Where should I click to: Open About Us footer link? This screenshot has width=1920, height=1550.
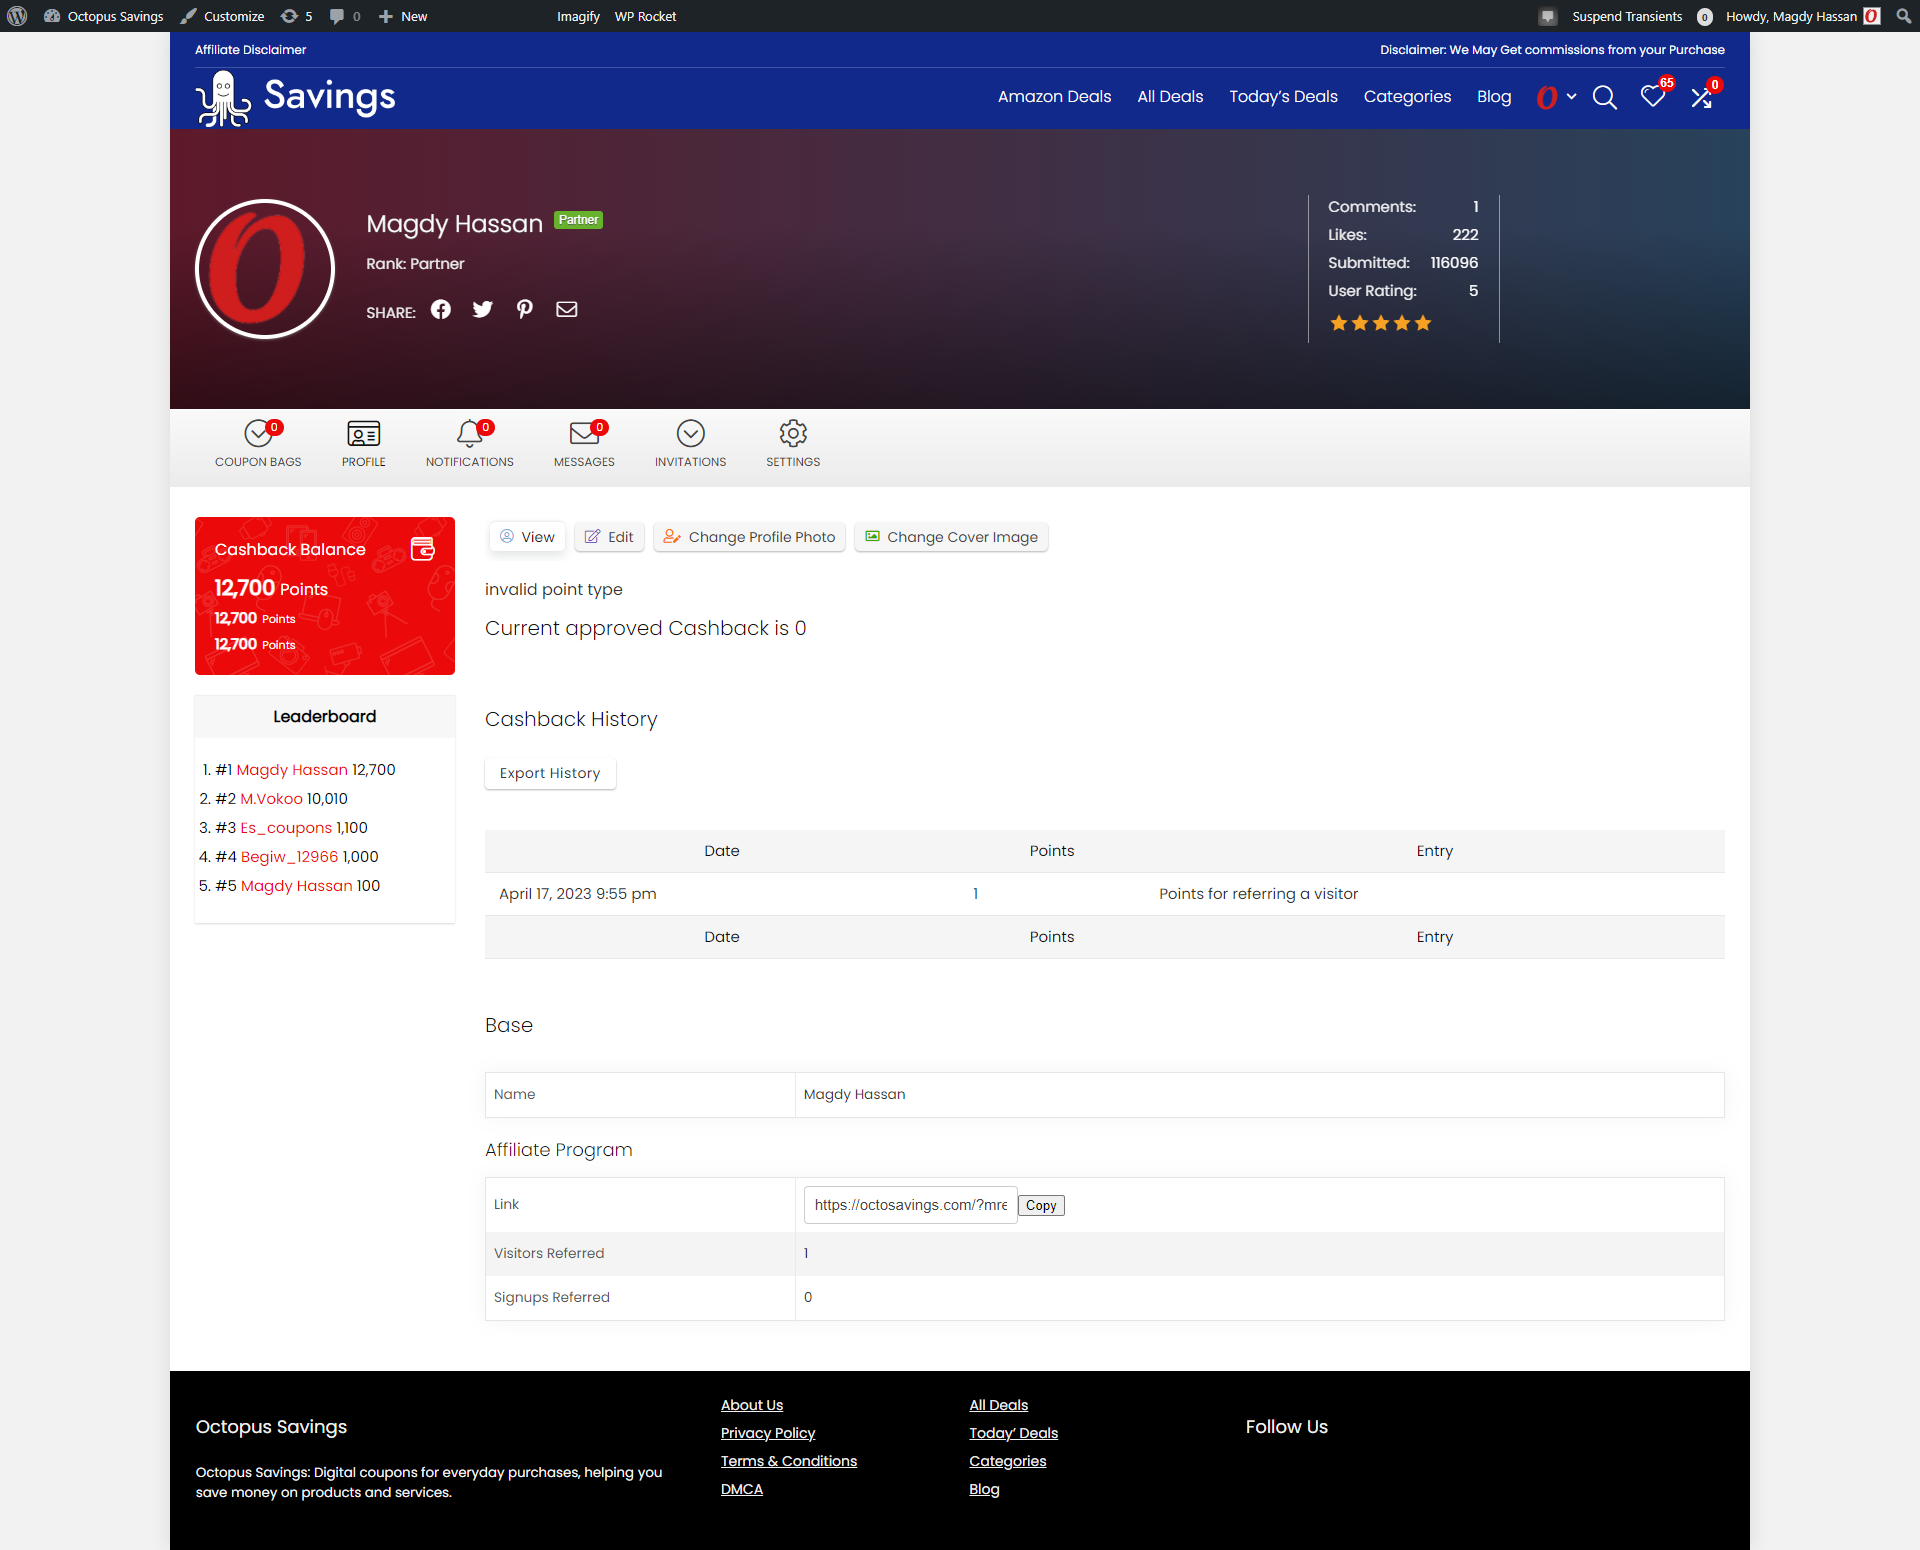click(752, 1405)
